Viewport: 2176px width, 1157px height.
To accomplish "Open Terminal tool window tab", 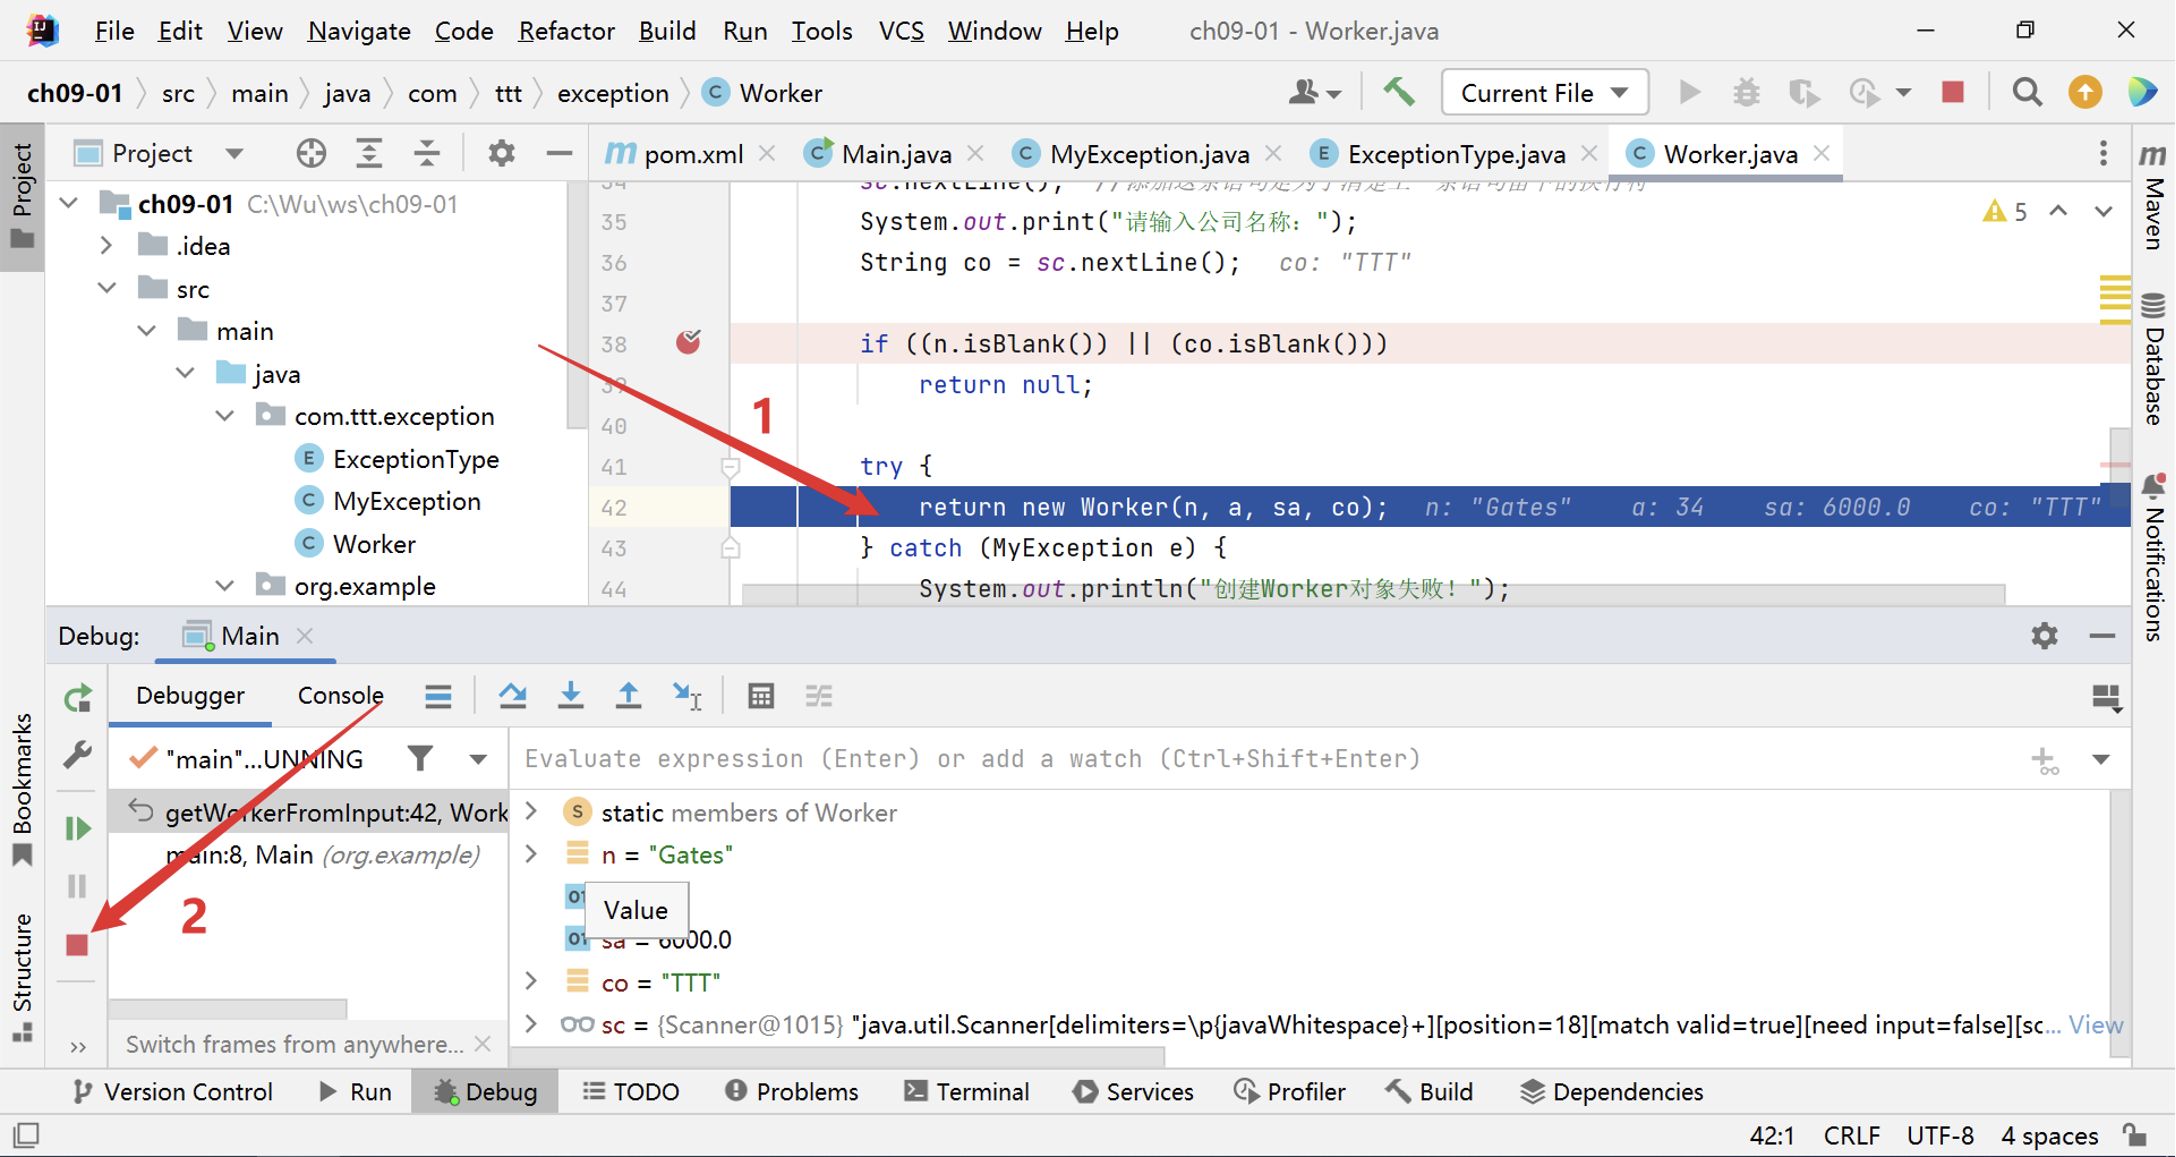I will point(967,1092).
